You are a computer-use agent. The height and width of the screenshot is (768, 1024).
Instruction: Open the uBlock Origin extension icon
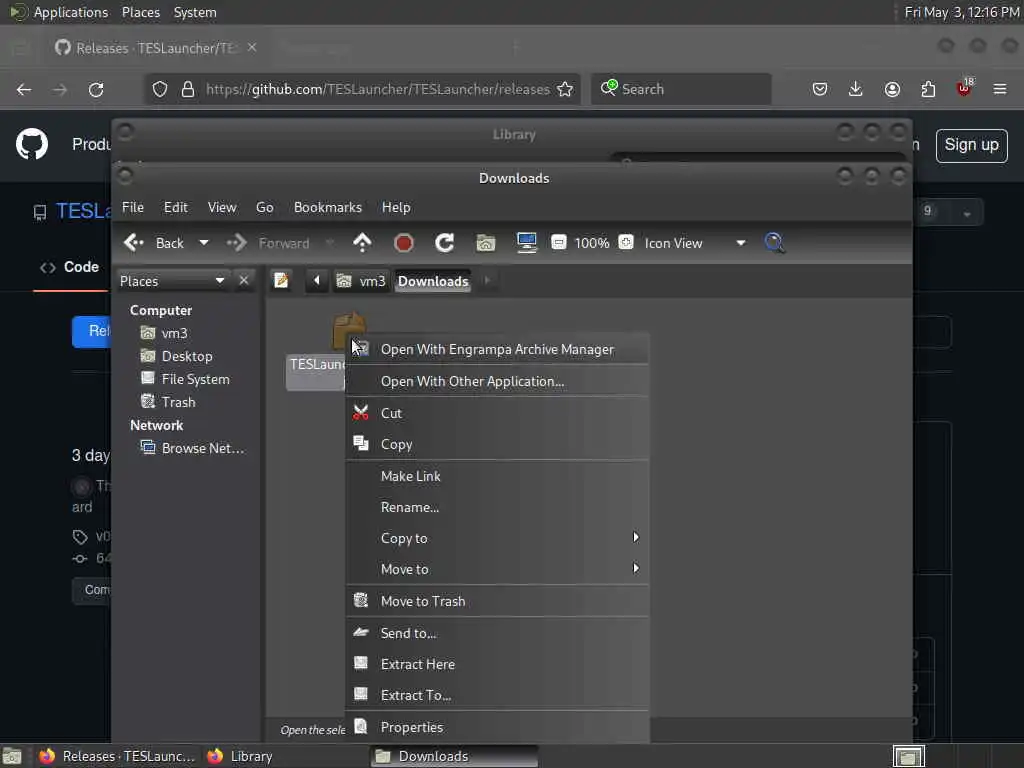tap(964, 88)
